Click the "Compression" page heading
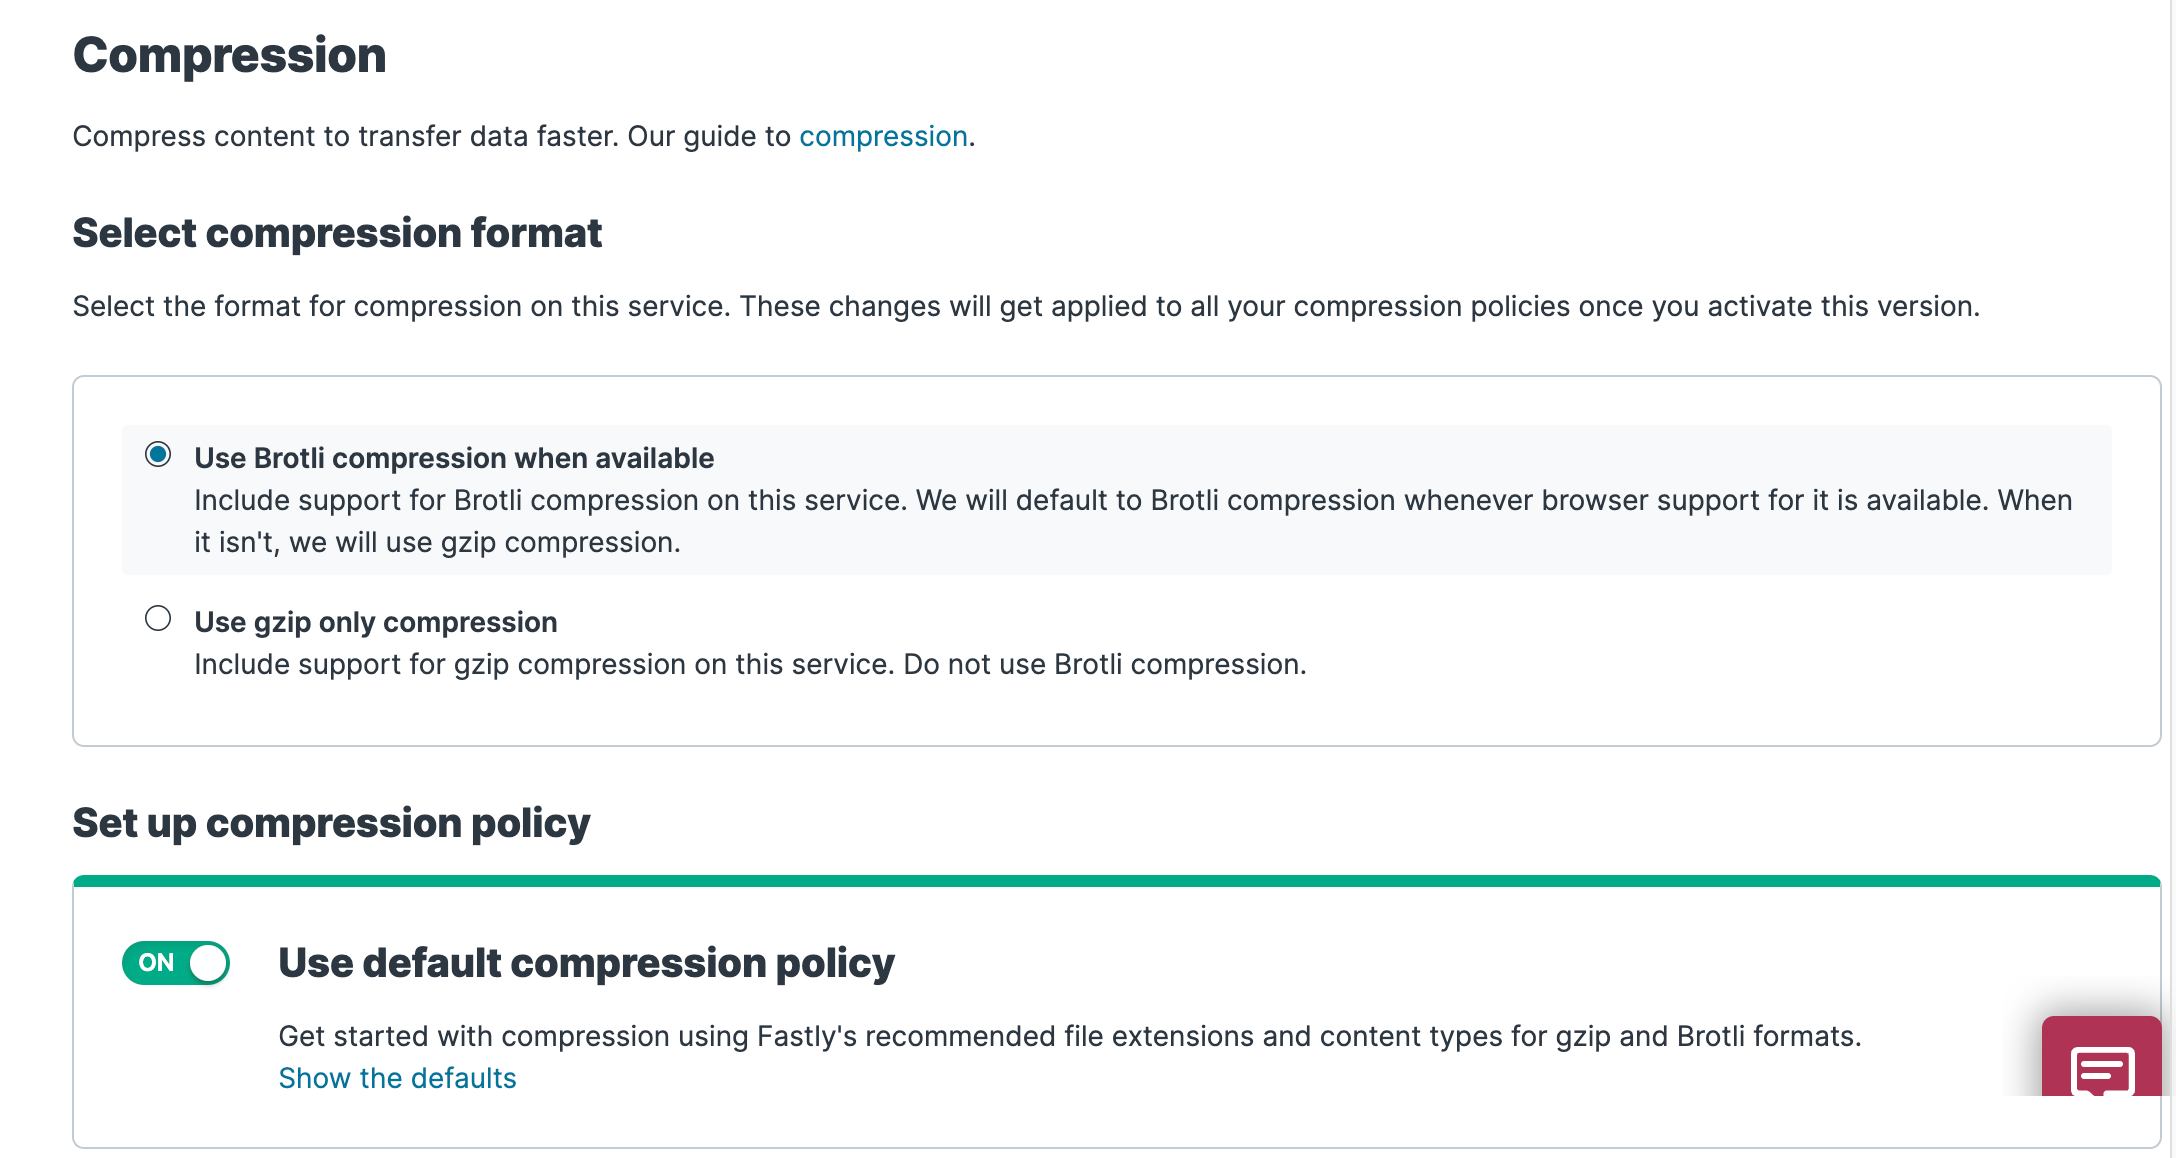This screenshot has width=2176, height=1158. click(x=229, y=55)
